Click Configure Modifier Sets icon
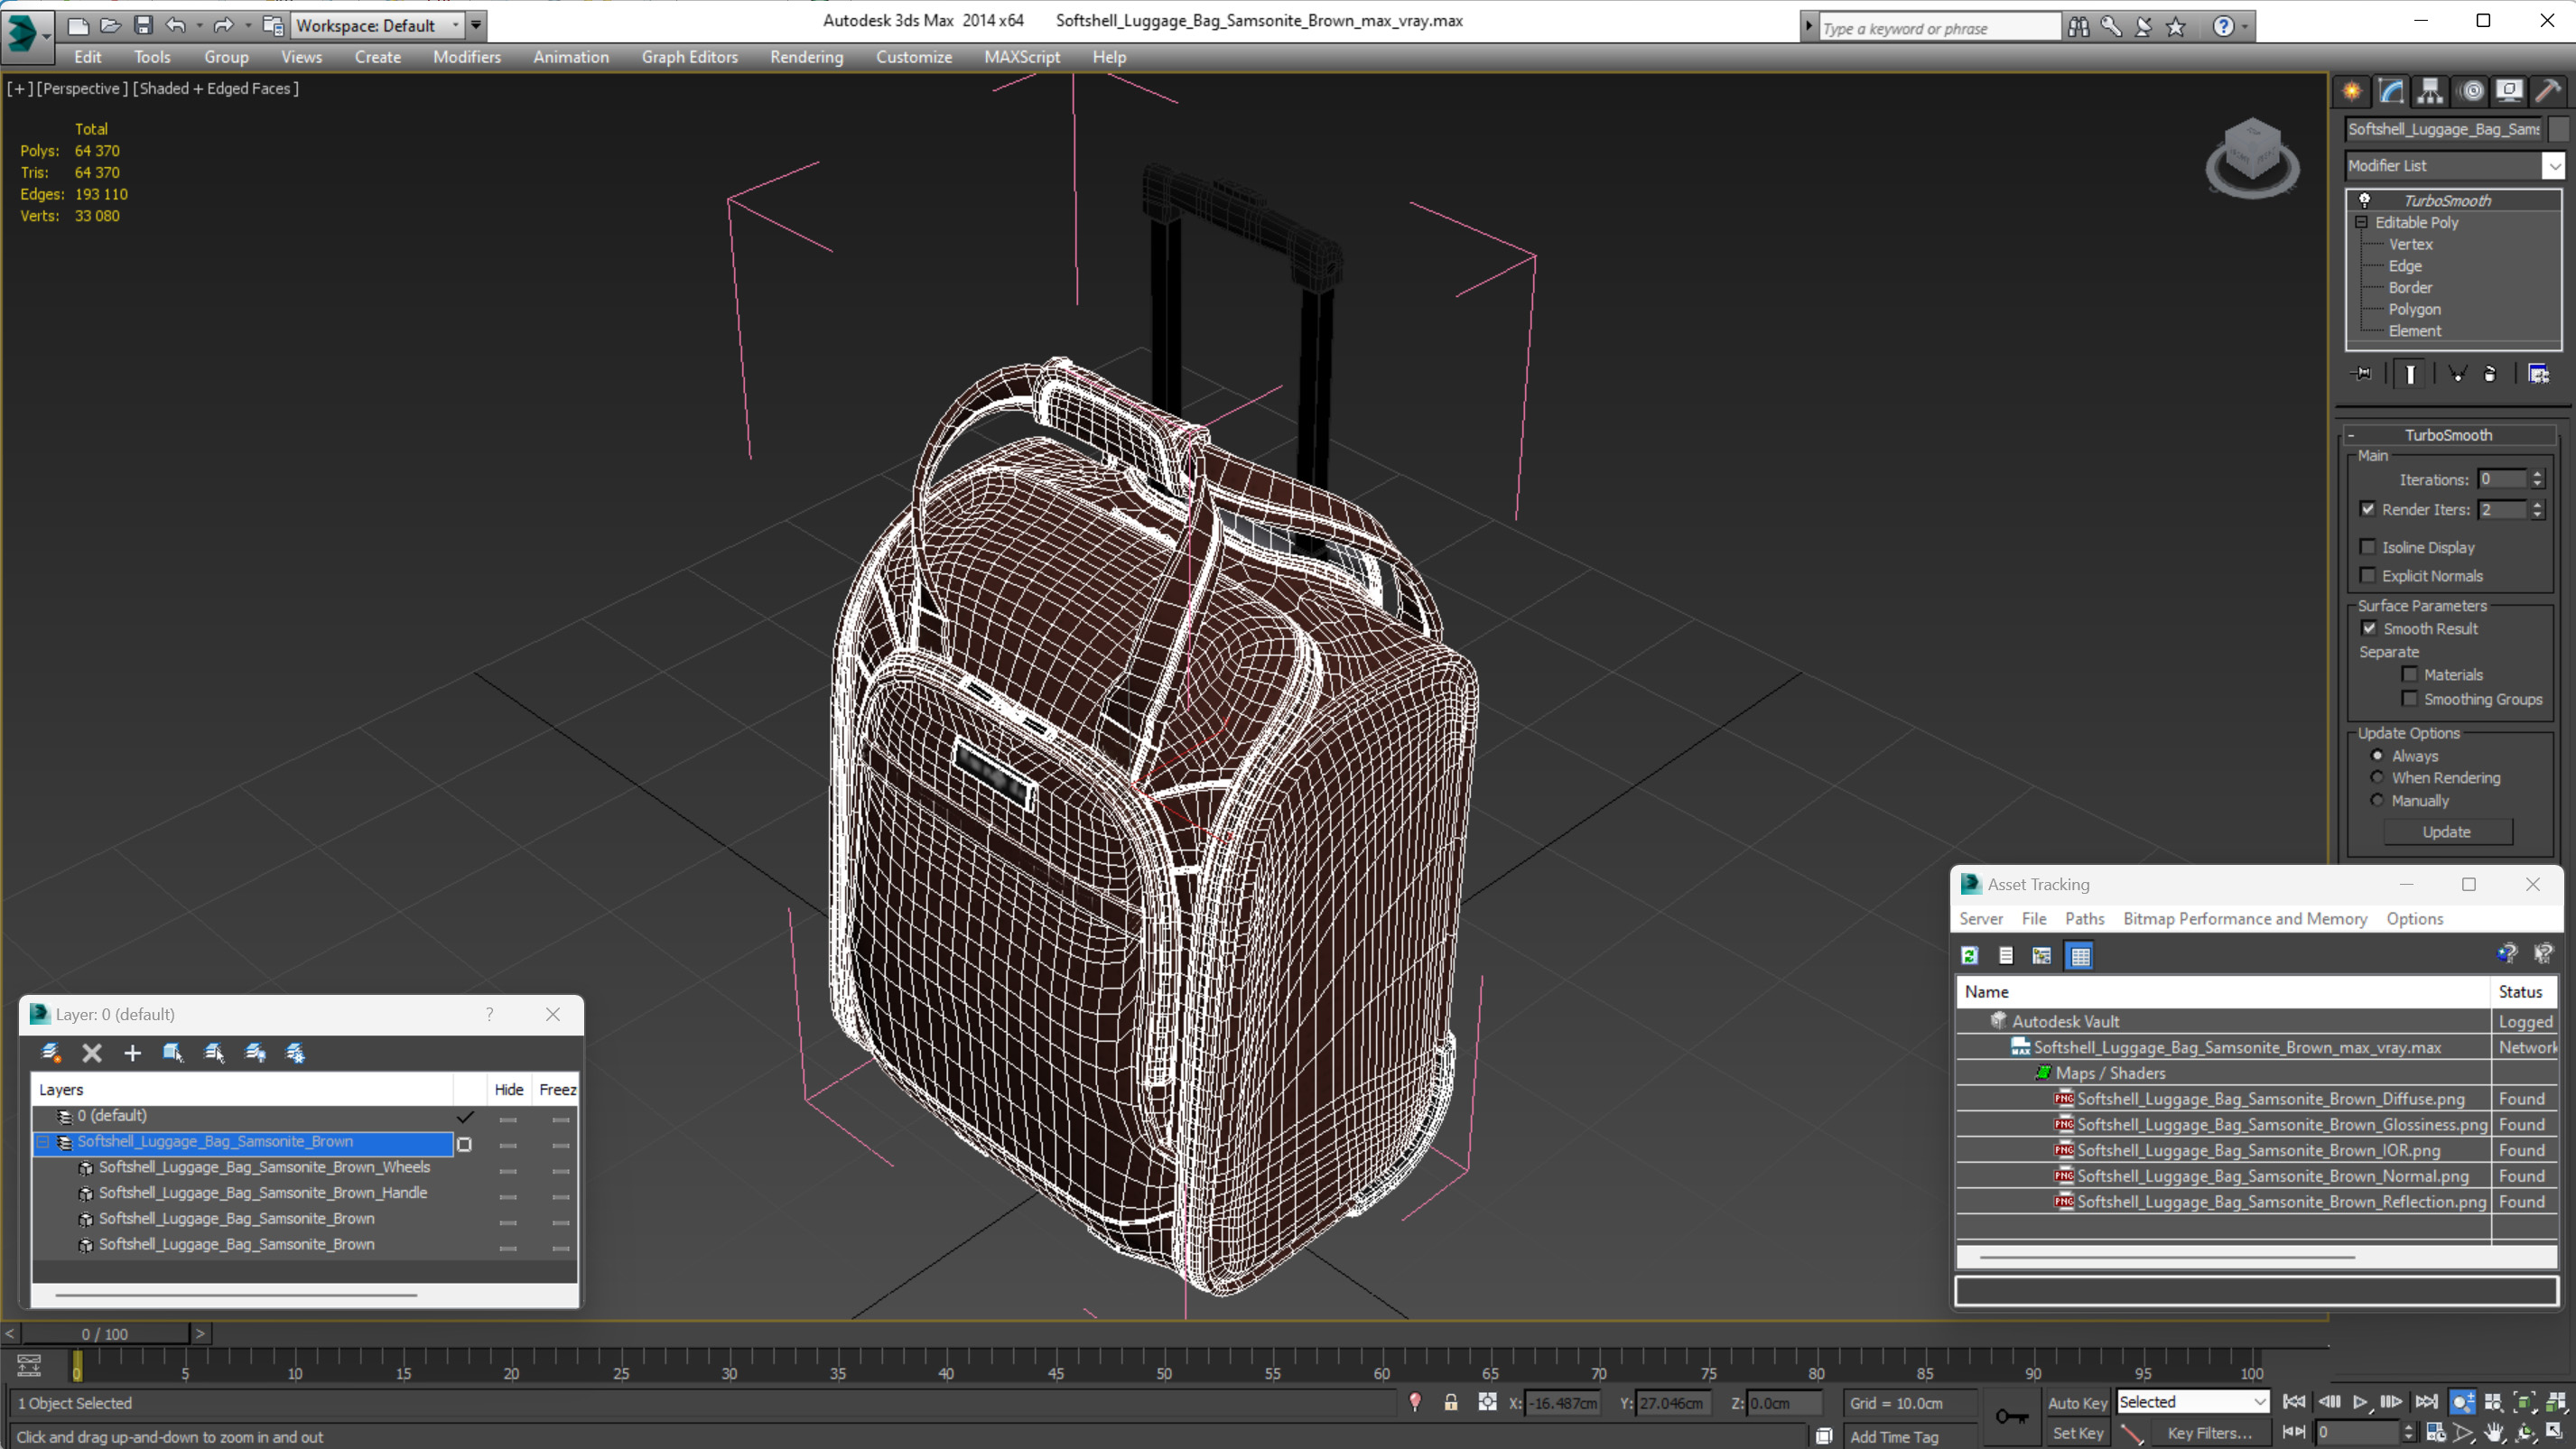This screenshot has height=1449, width=2576. click(2538, 374)
